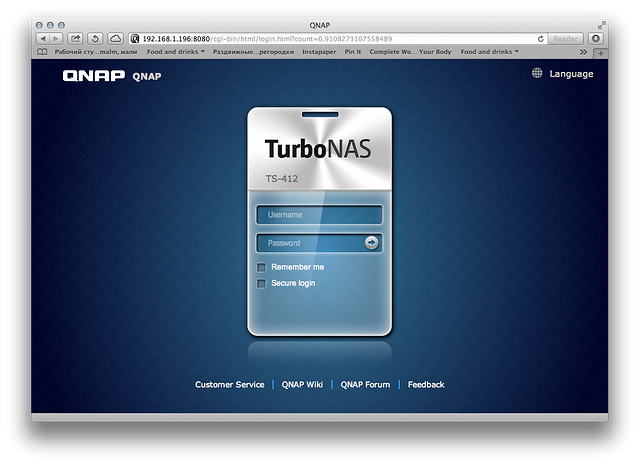Open the Instapaper bookmark

(x=319, y=52)
